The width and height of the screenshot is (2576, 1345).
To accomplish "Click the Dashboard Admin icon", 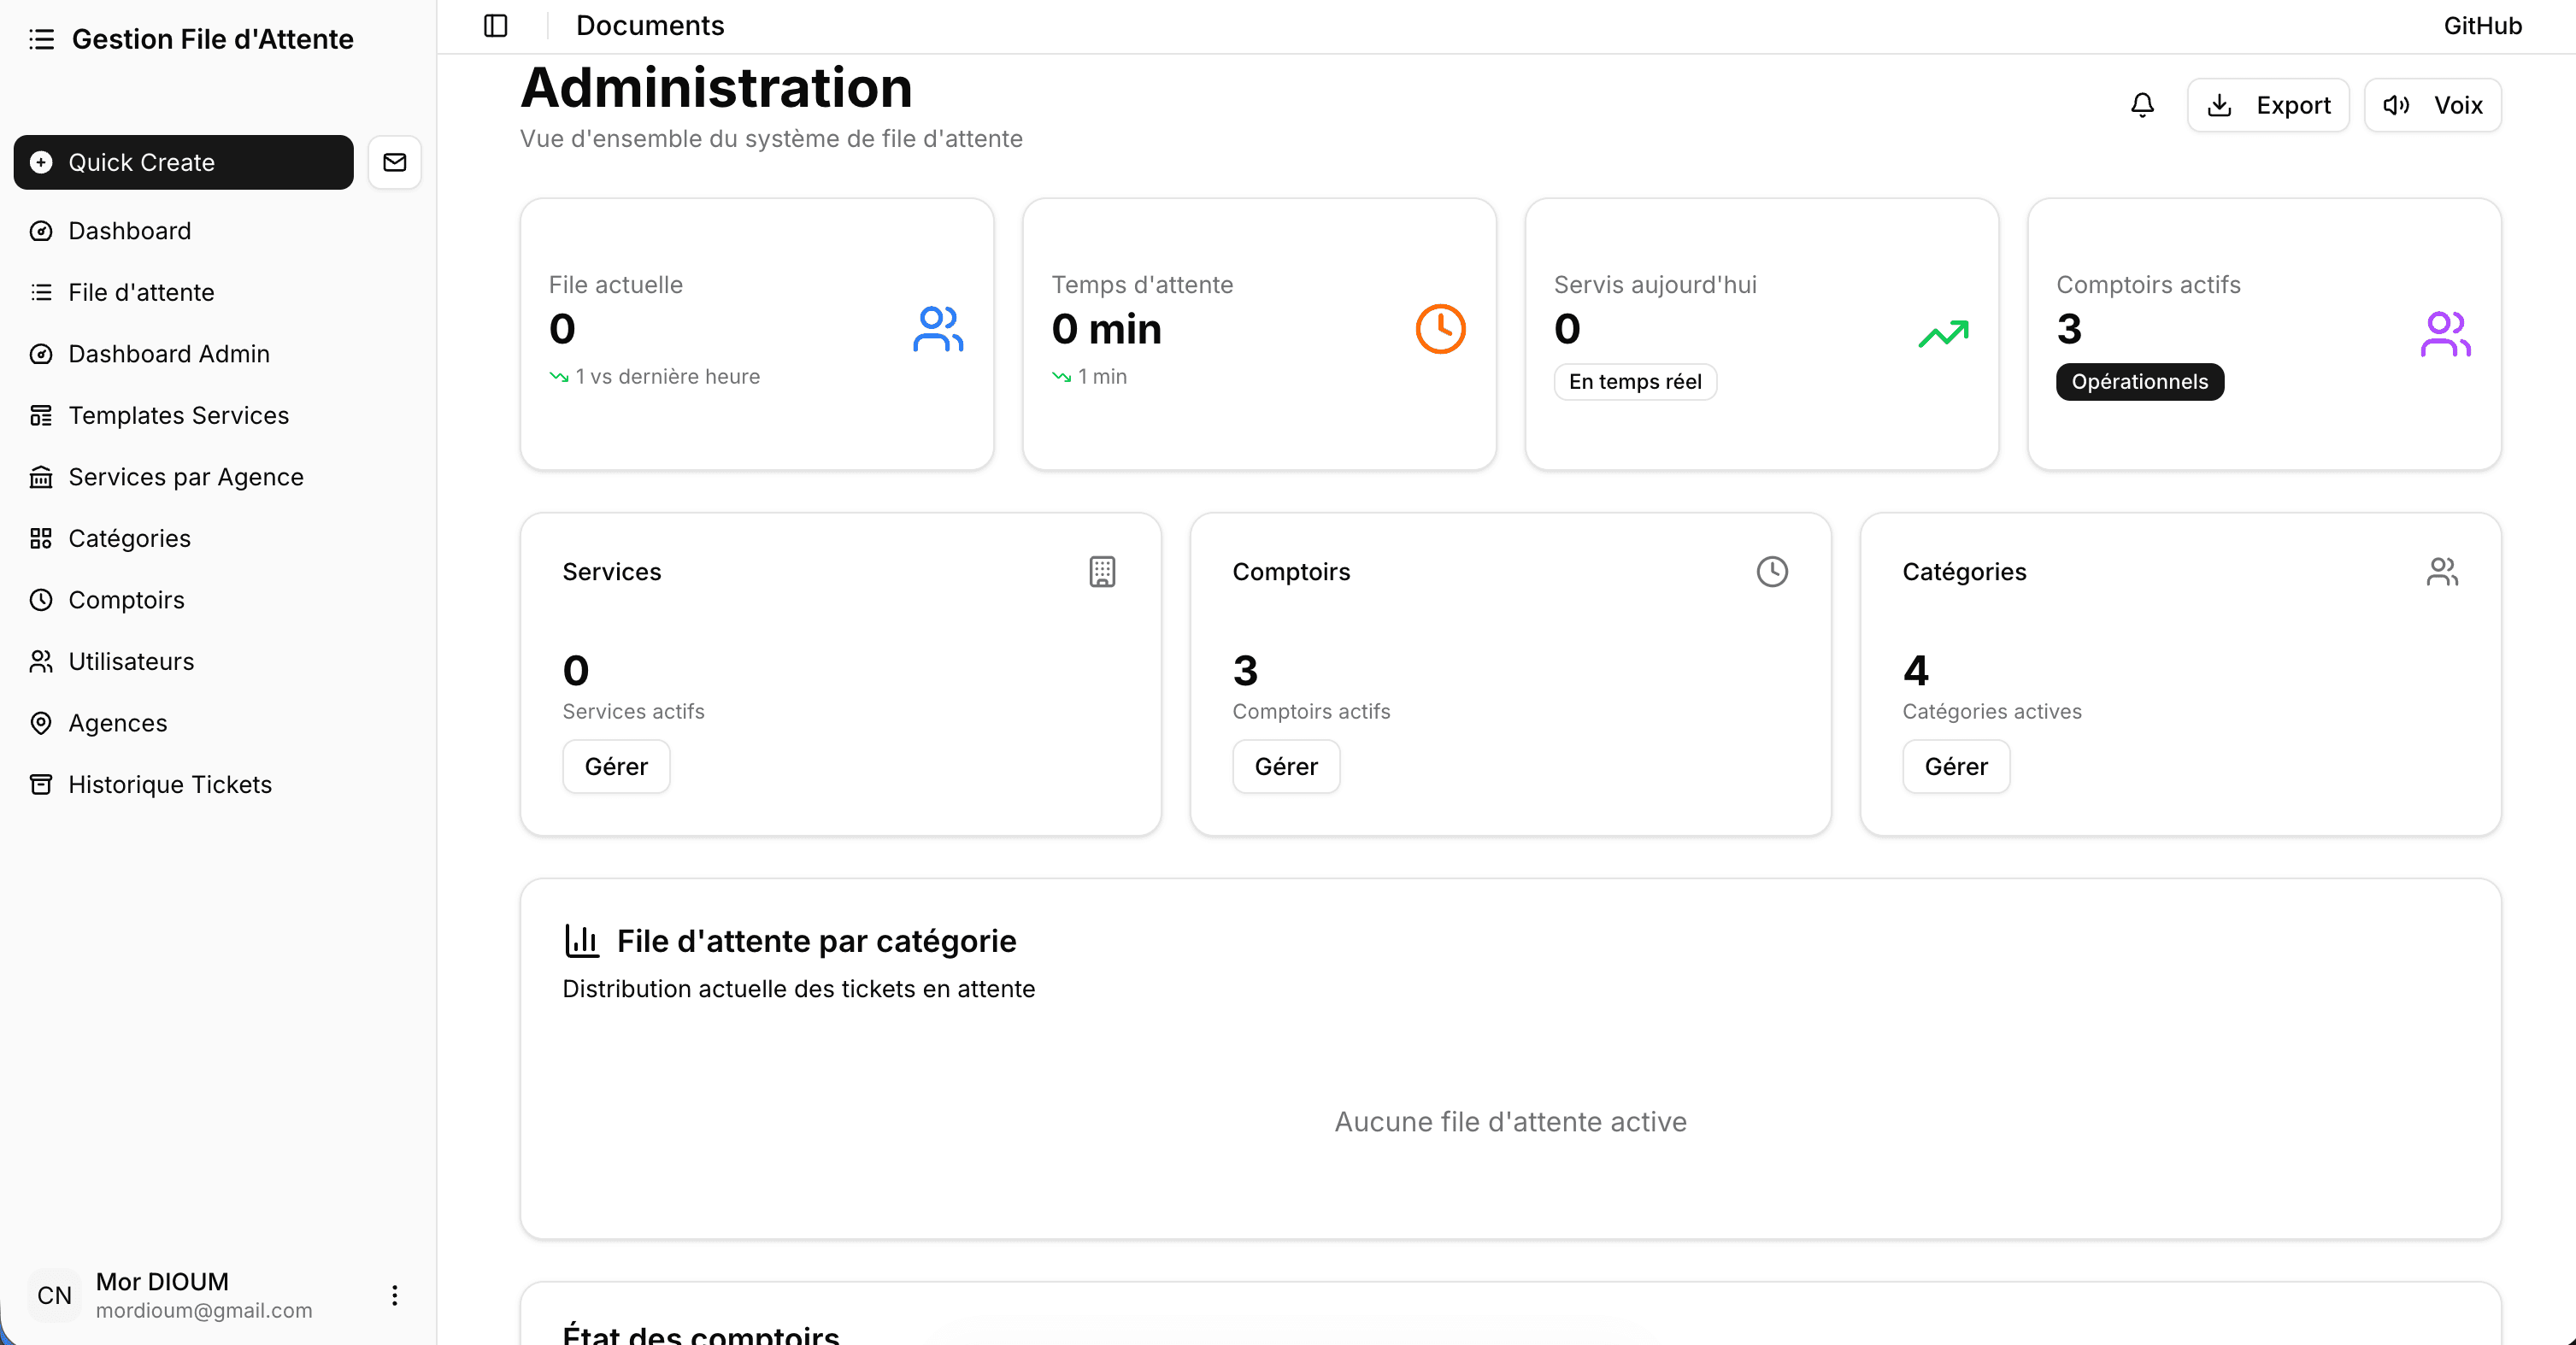I will tap(41, 353).
